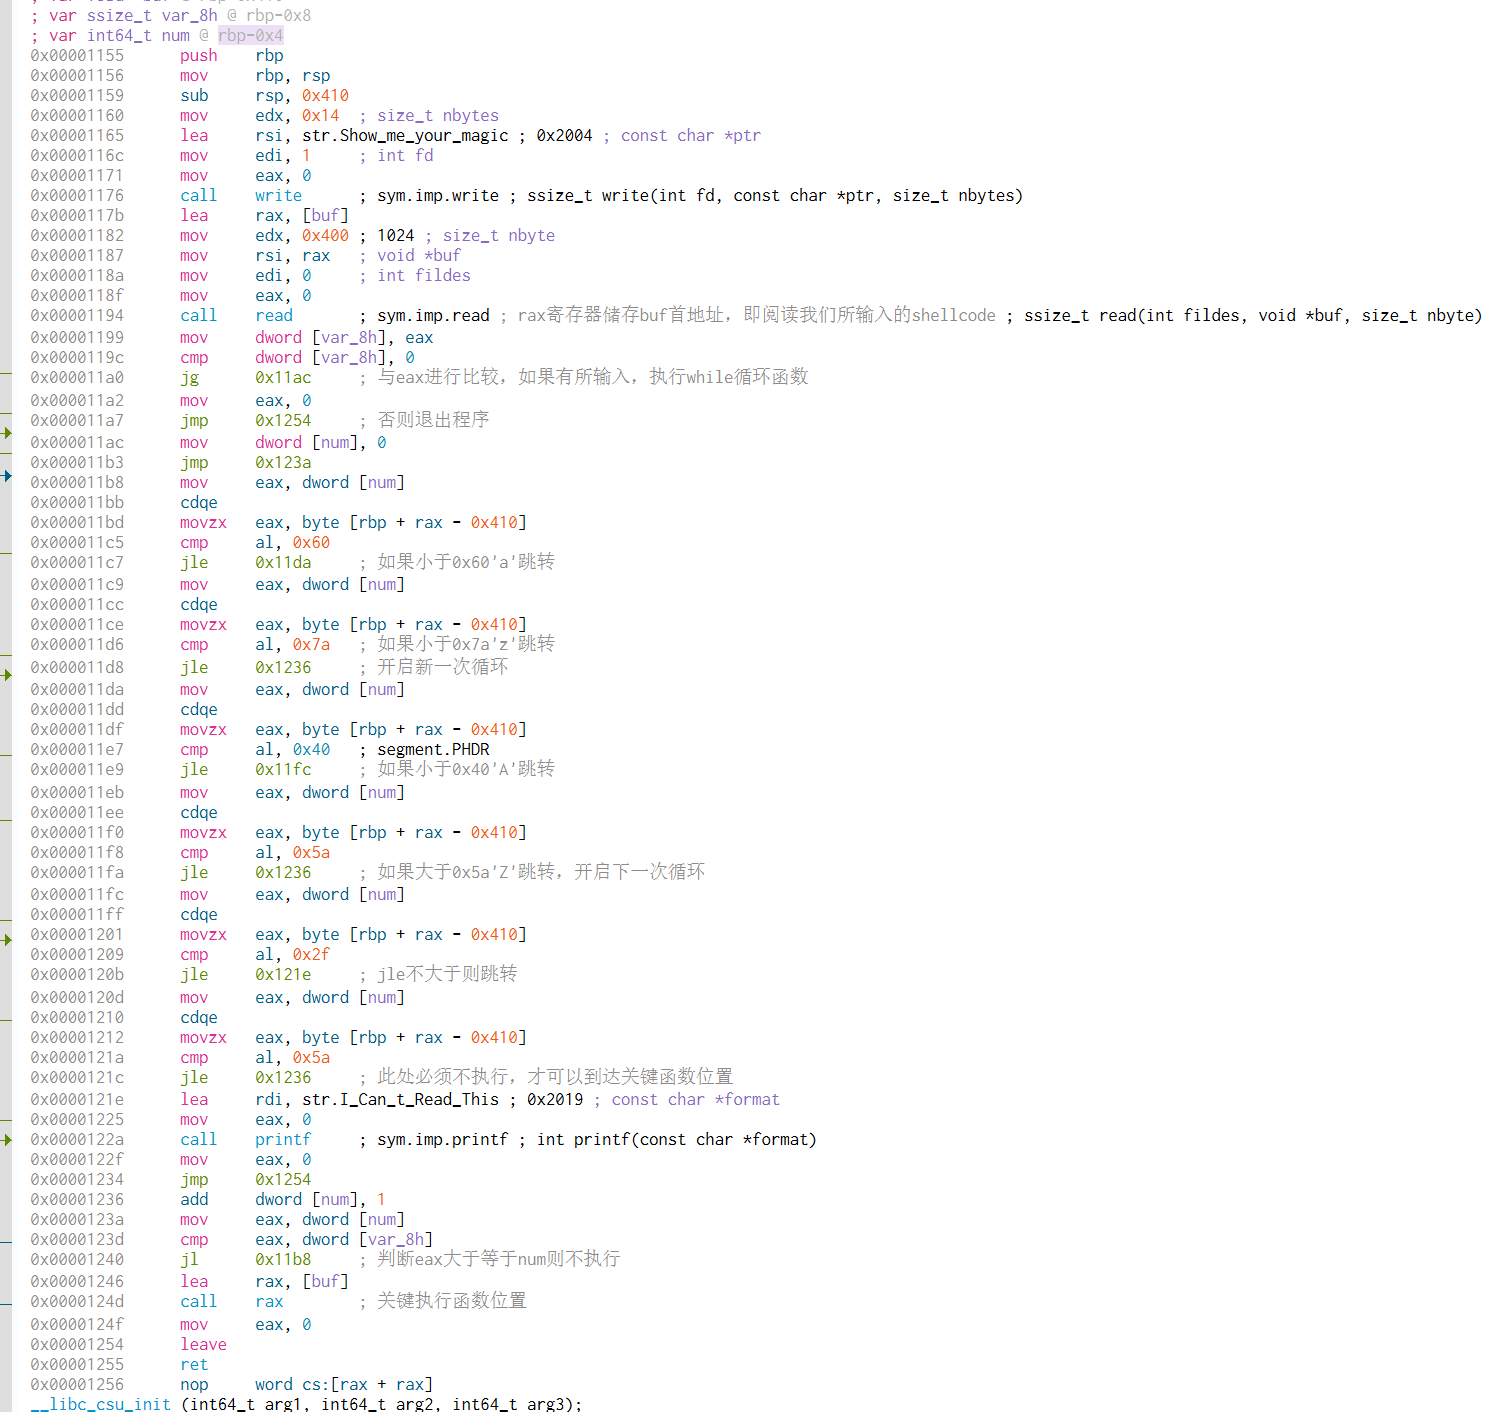This screenshot has width=1487, height=1412.
Task: Select the leave instruction
Action: [203, 1345]
